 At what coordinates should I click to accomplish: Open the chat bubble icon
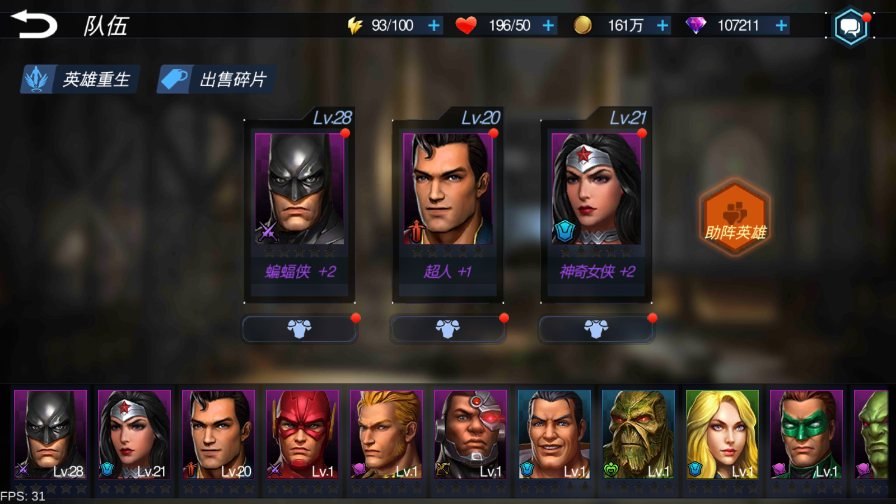pos(850,26)
